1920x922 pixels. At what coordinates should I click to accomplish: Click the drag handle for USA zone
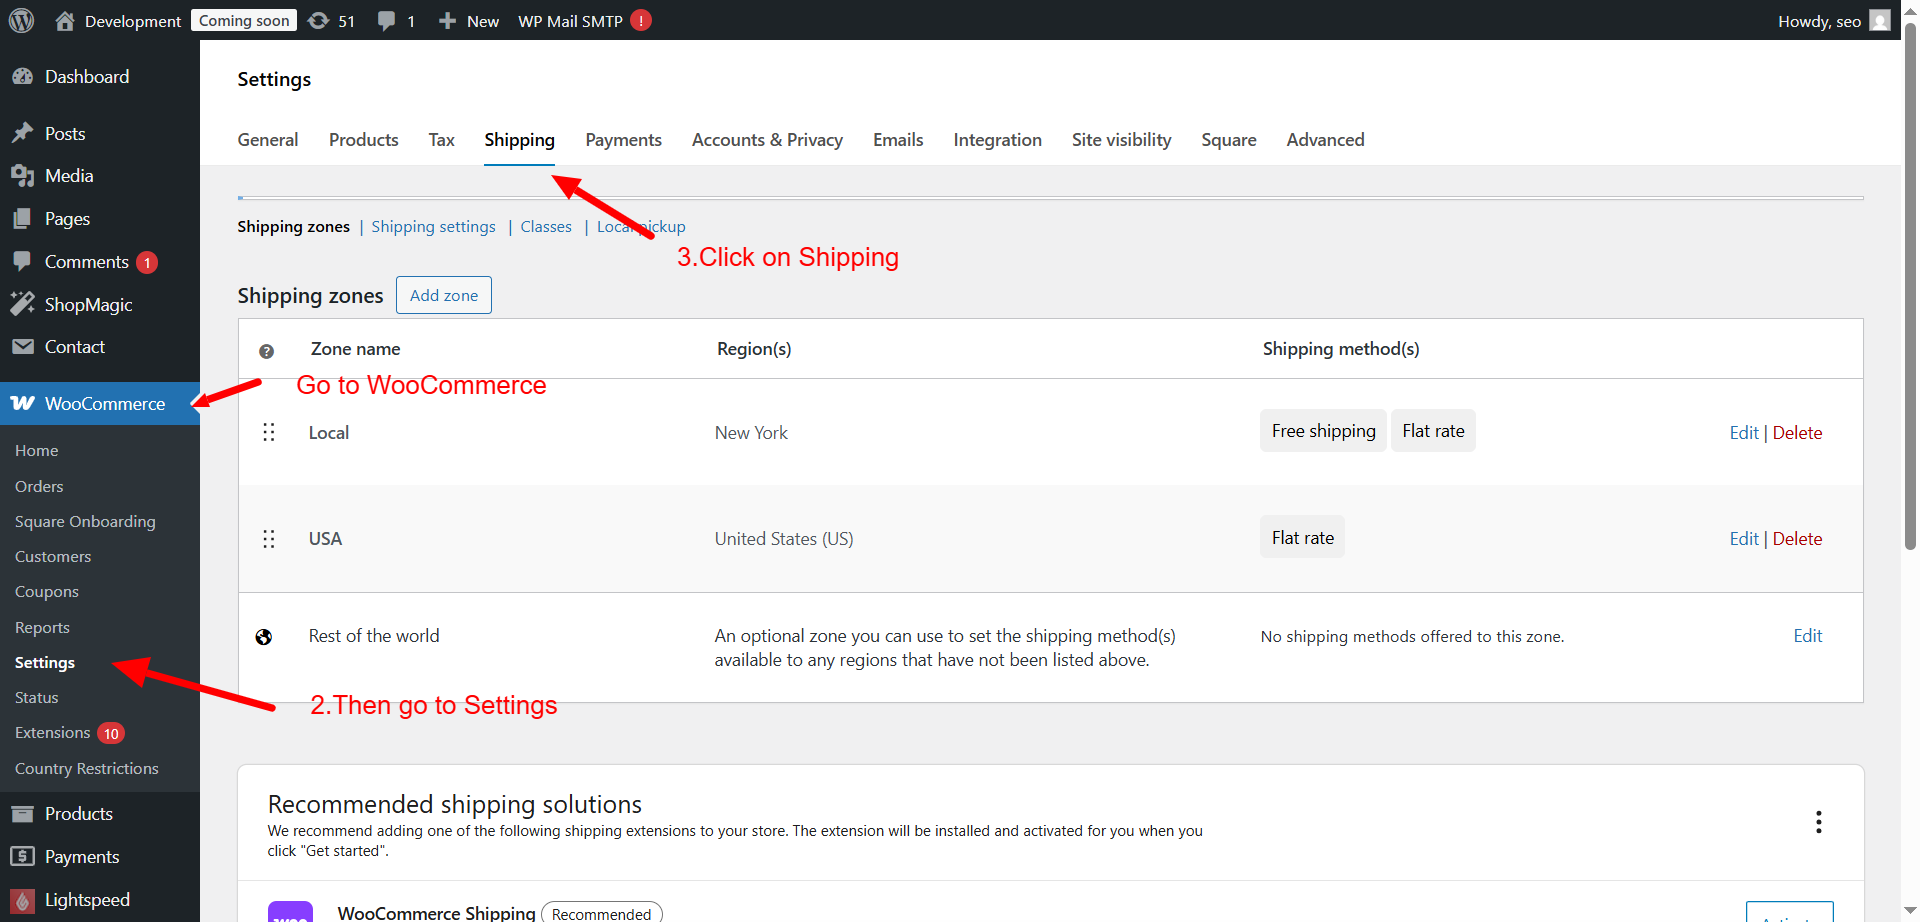click(x=268, y=539)
